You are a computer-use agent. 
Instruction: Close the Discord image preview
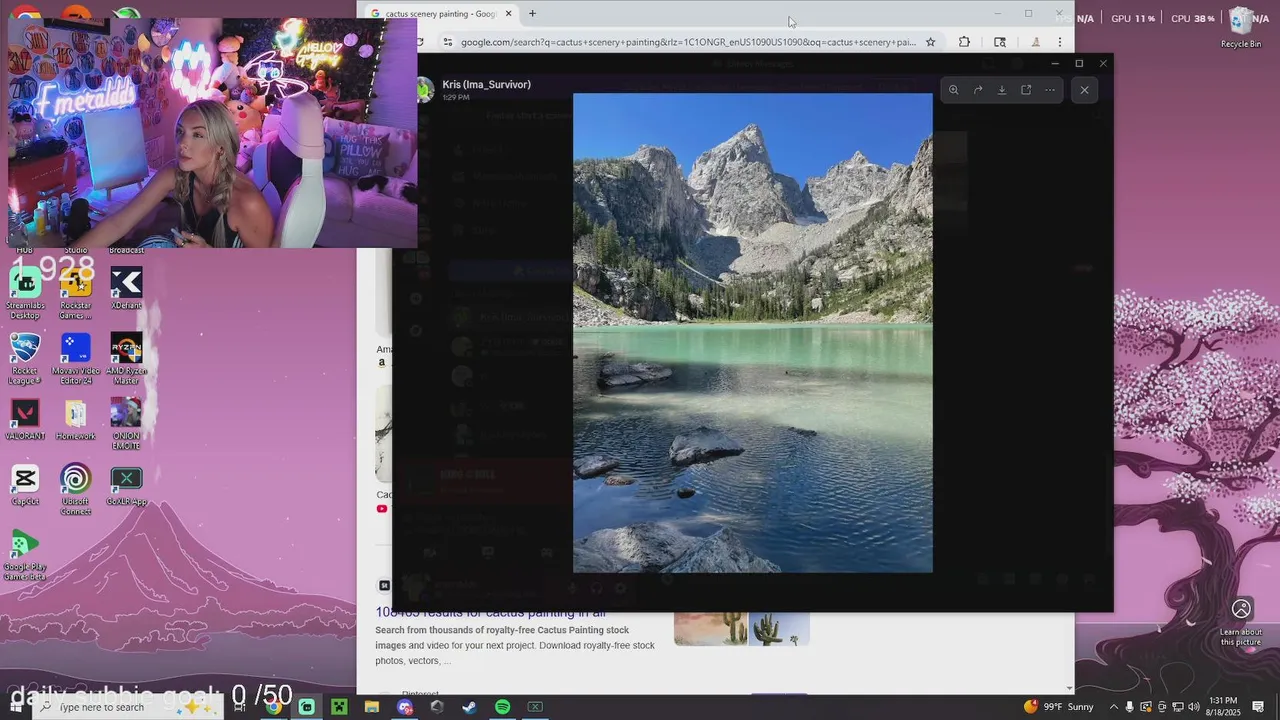coord(1084,90)
